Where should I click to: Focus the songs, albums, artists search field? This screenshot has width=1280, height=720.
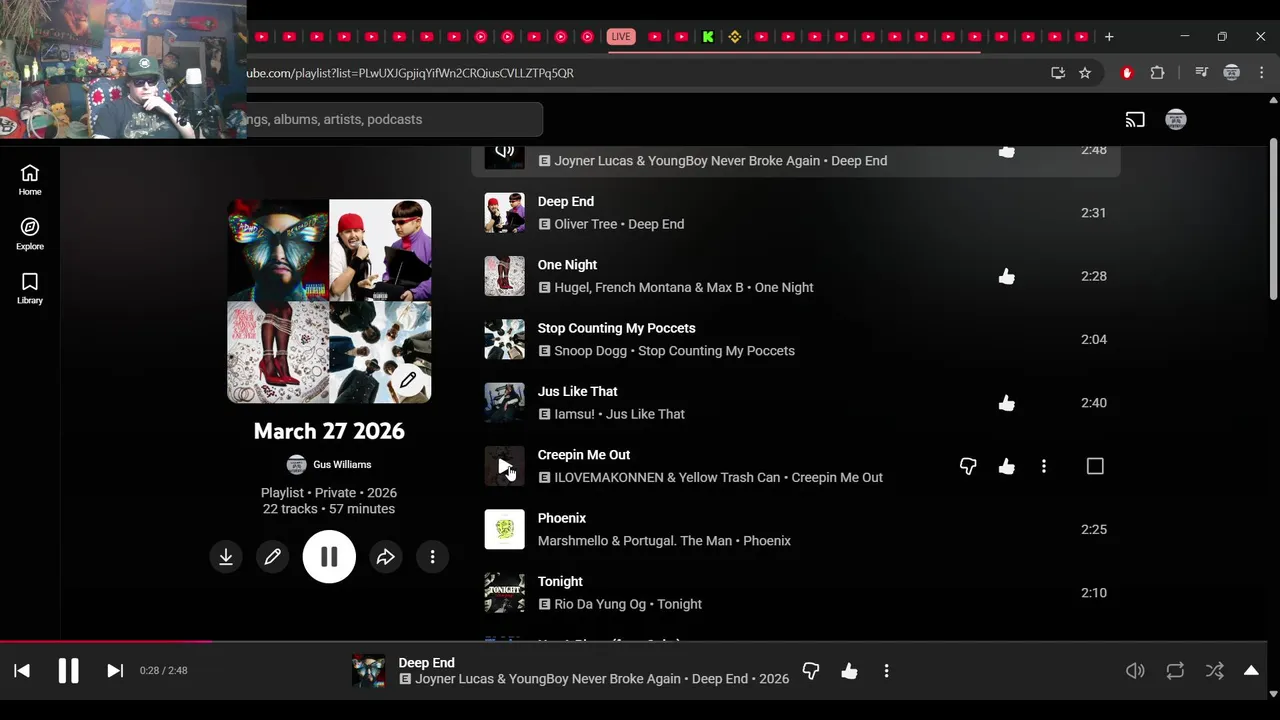tap(392, 119)
